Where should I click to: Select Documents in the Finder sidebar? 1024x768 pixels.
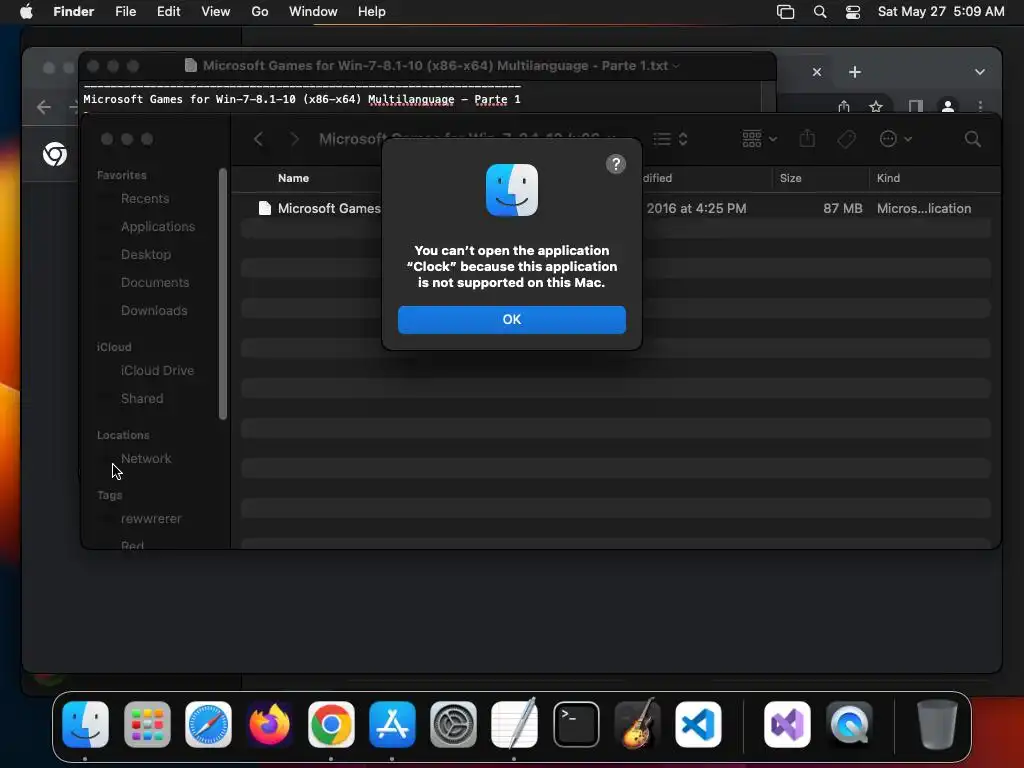point(155,283)
